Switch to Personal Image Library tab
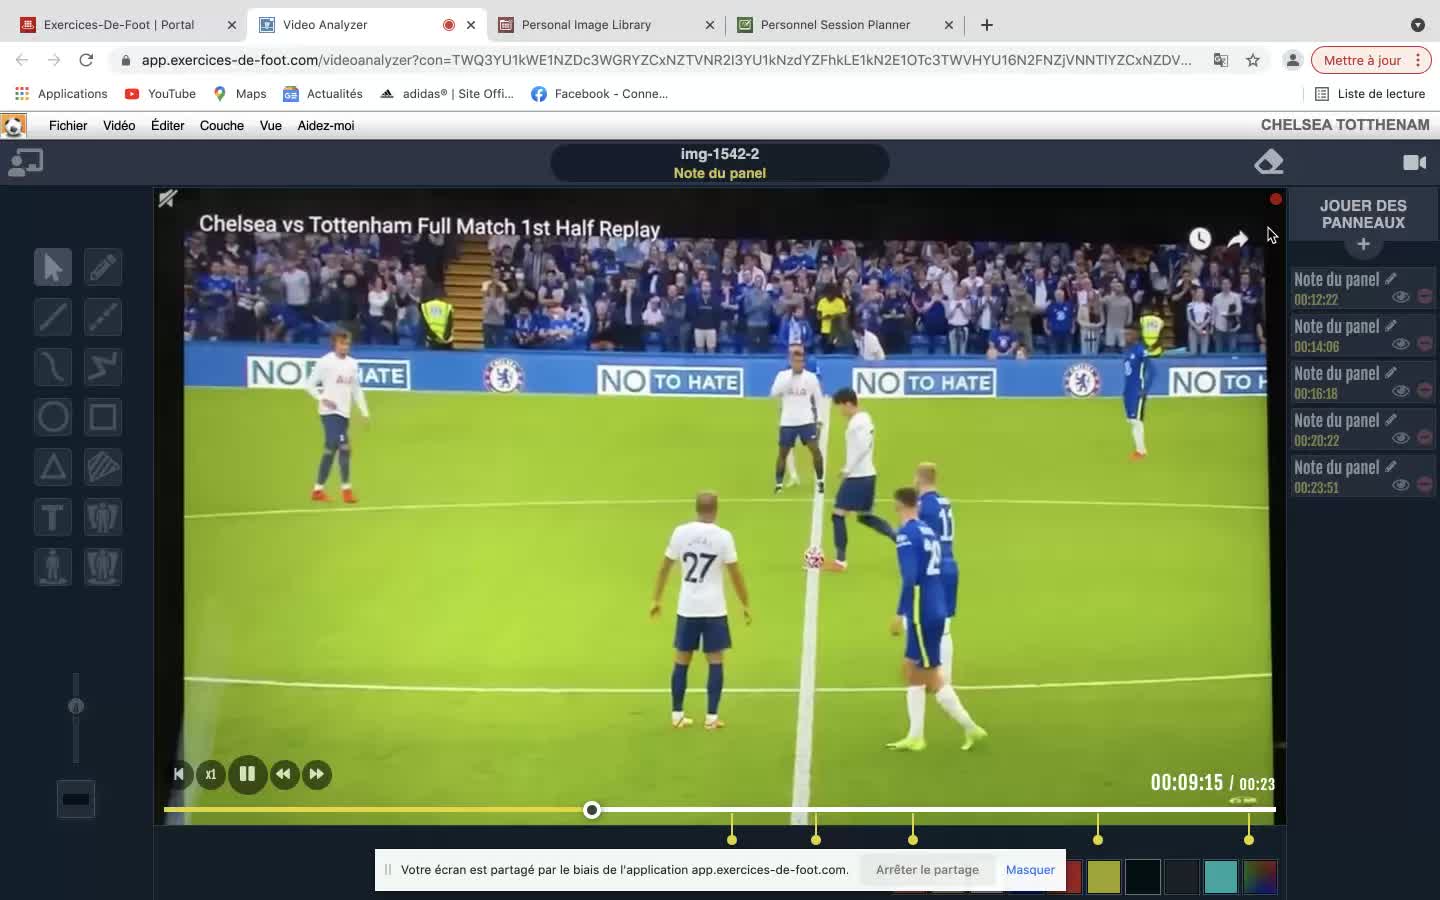This screenshot has width=1440, height=900. 606,24
